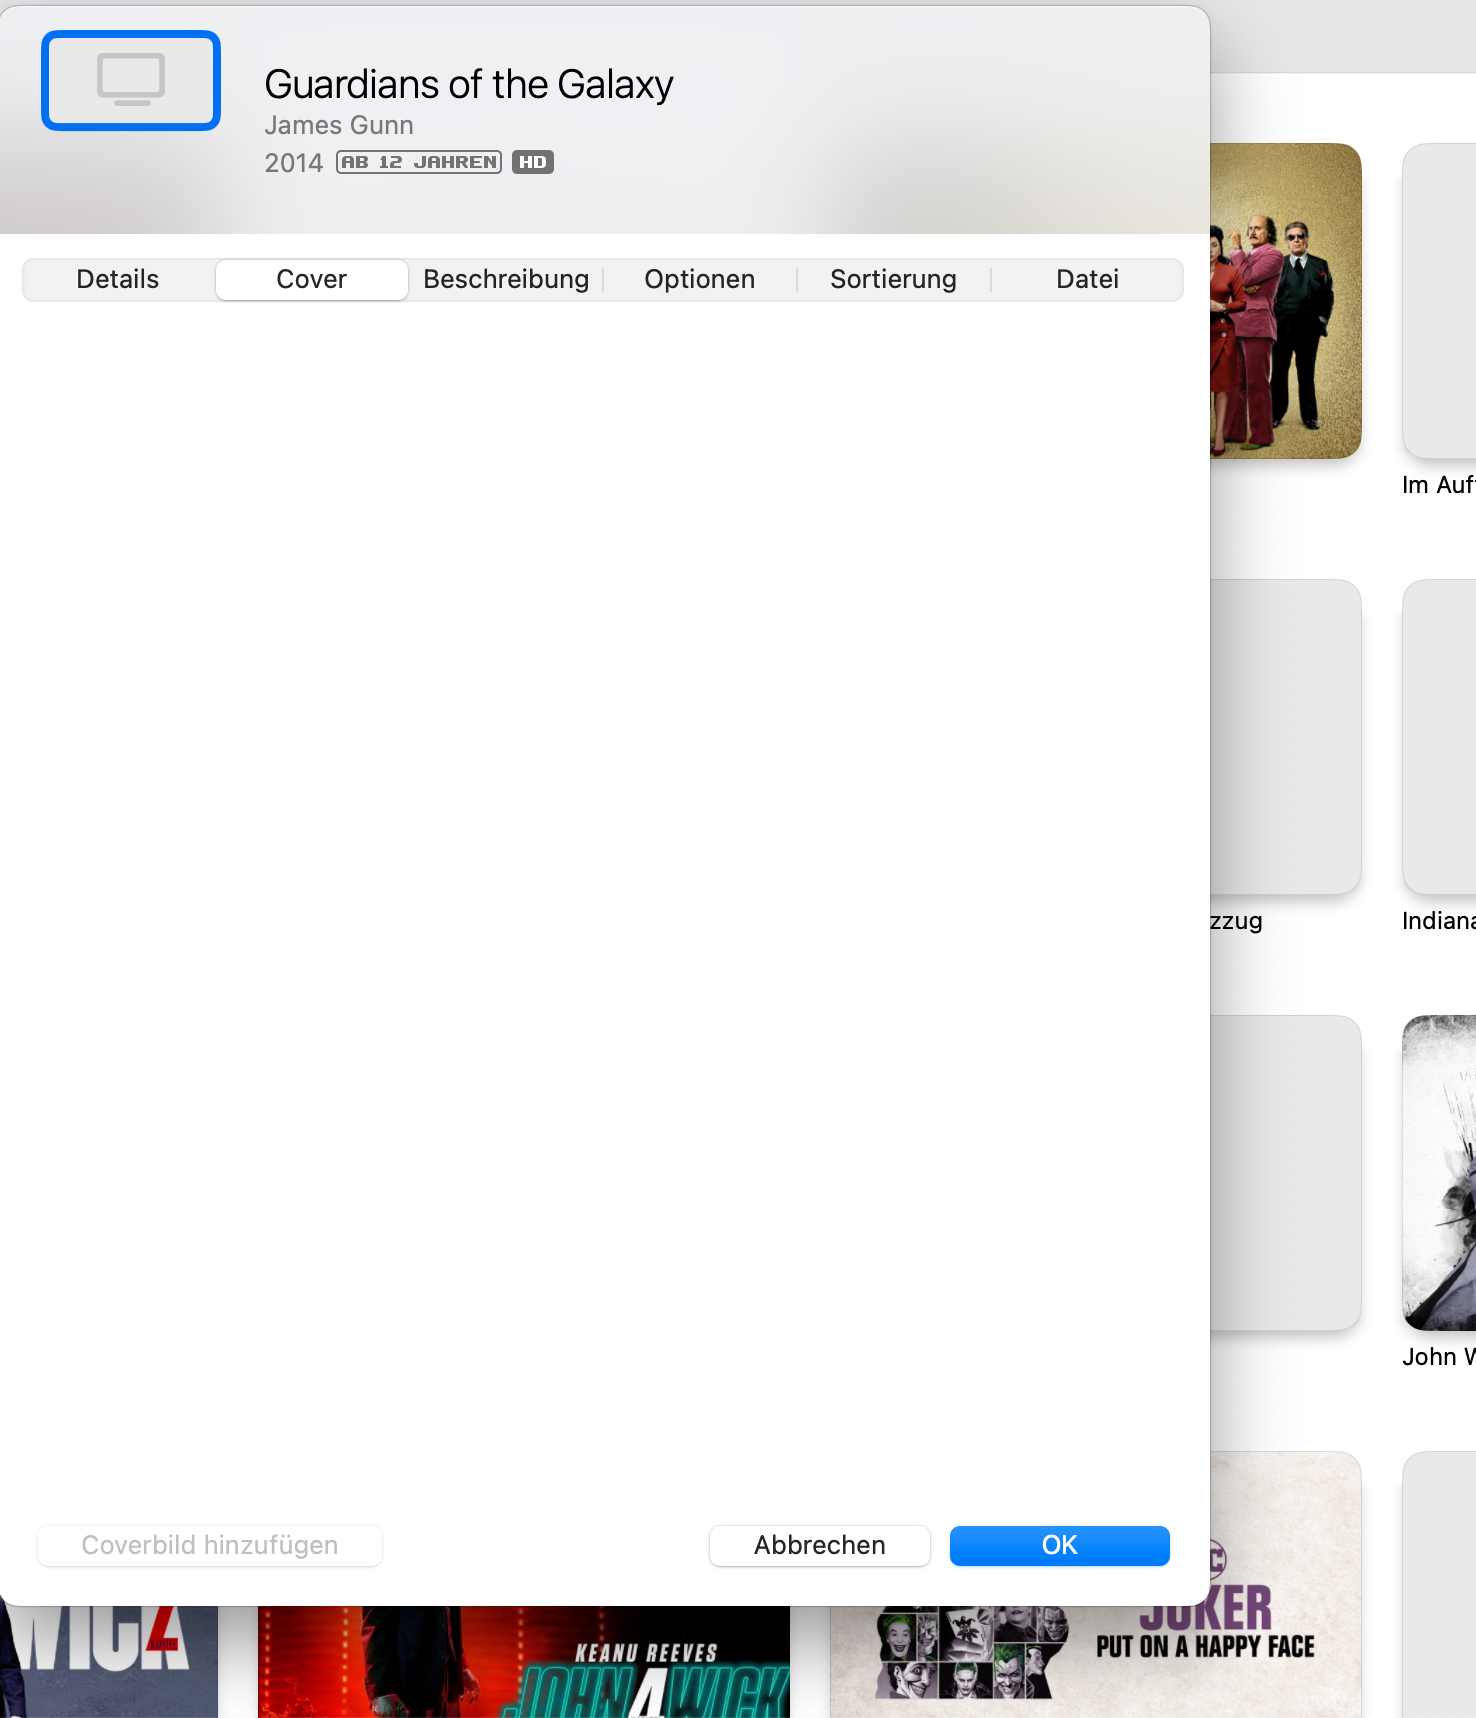1476x1718 pixels.
Task: Click the release year 2014
Action: [294, 163]
